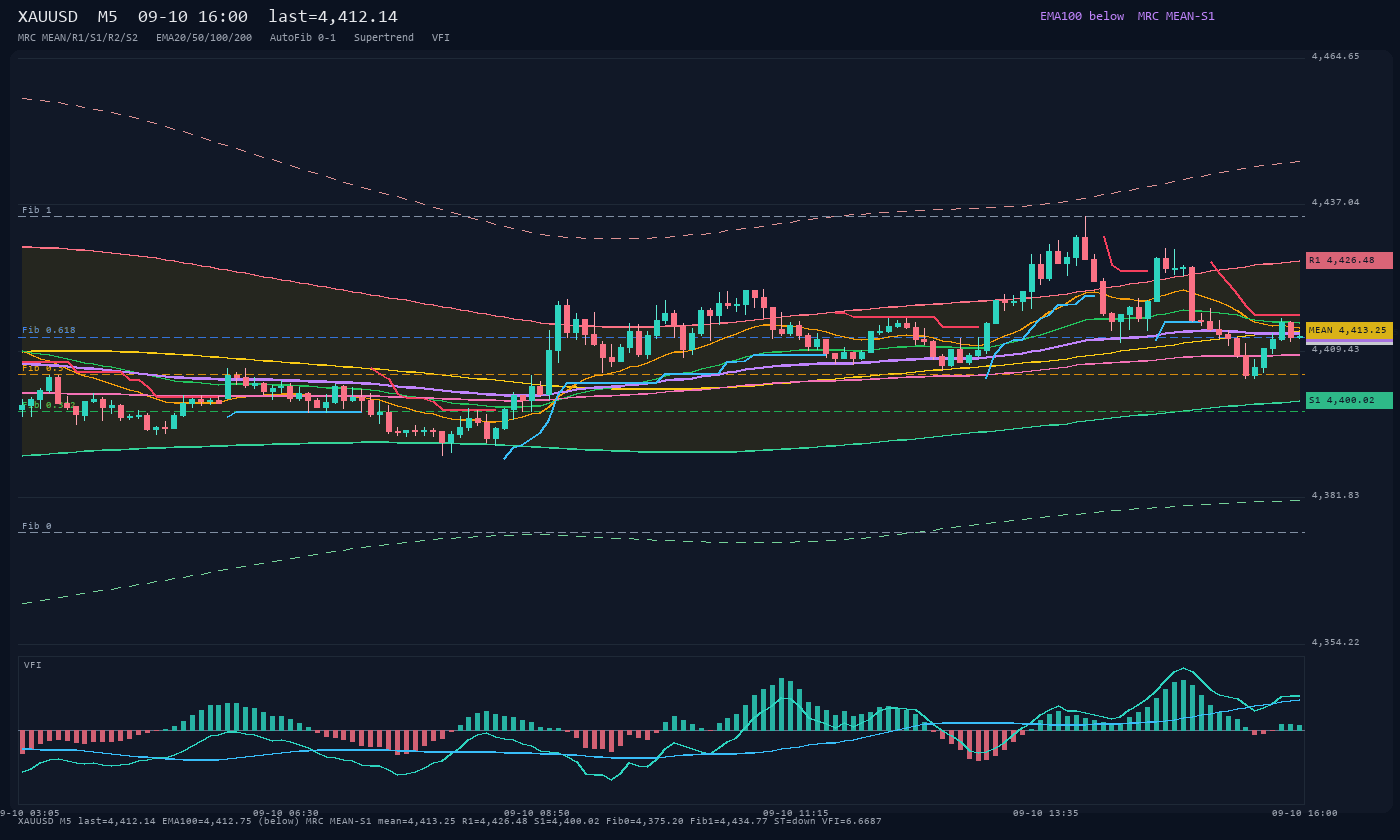1400x840 pixels.
Task: Click the 'MRC MEAN-S1' label at top right
Action: [x=1176, y=16]
